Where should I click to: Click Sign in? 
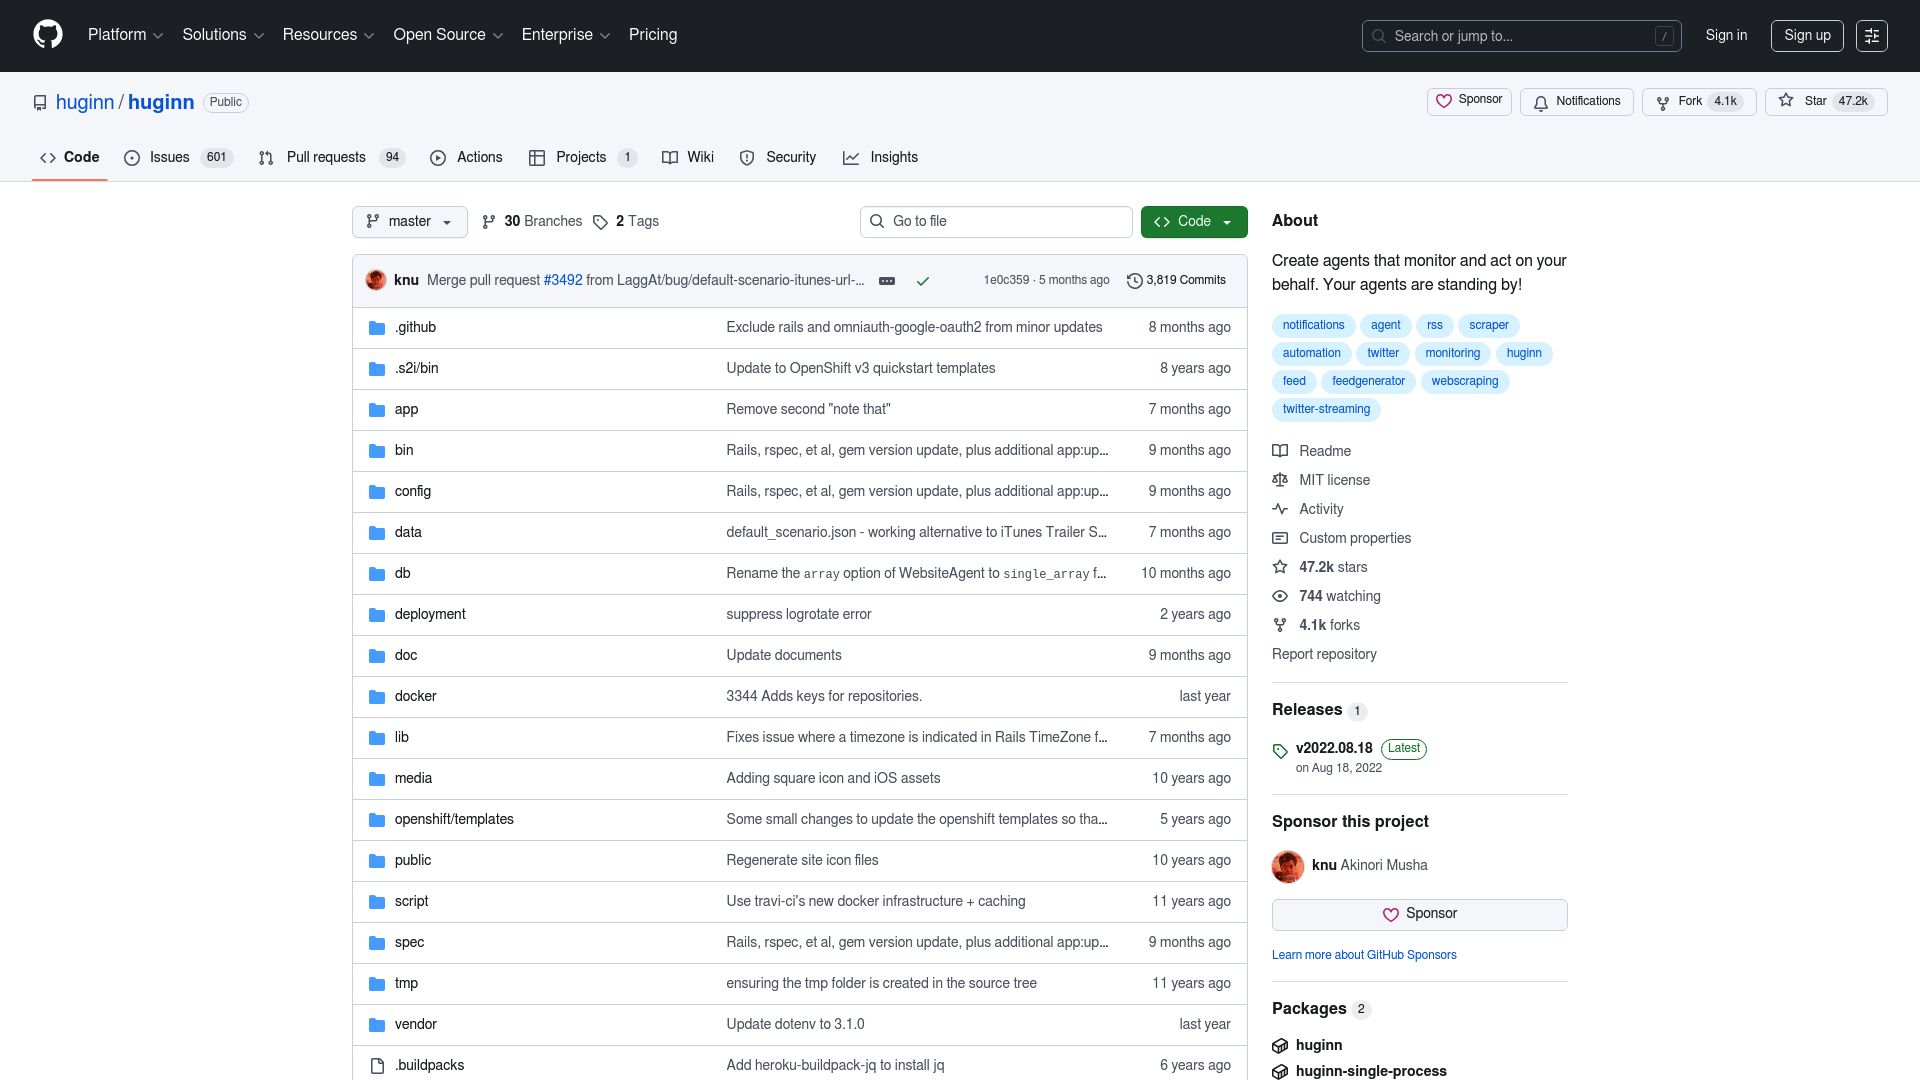pyautogui.click(x=1726, y=35)
